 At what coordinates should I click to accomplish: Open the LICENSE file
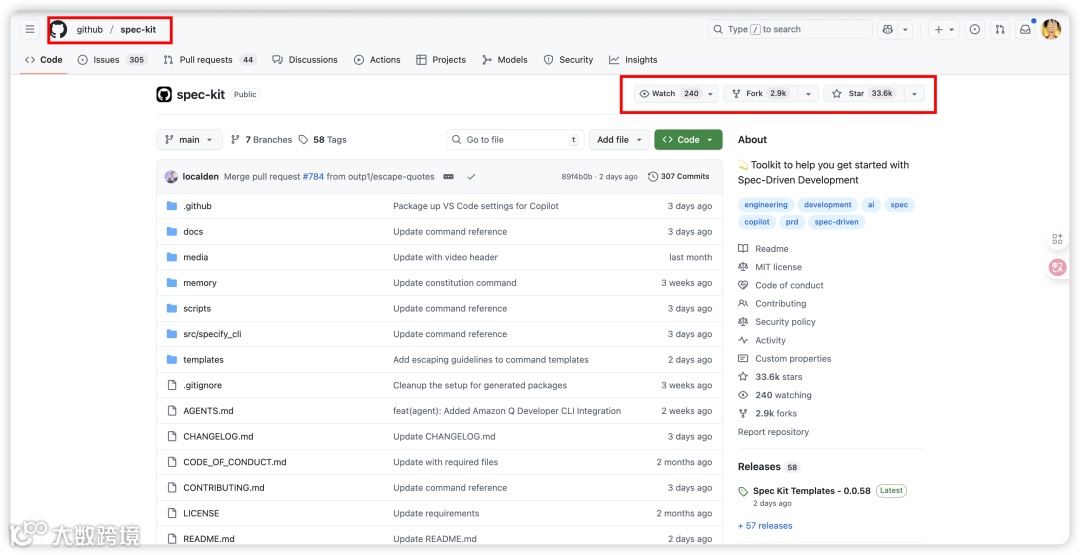(x=201, y=514)
